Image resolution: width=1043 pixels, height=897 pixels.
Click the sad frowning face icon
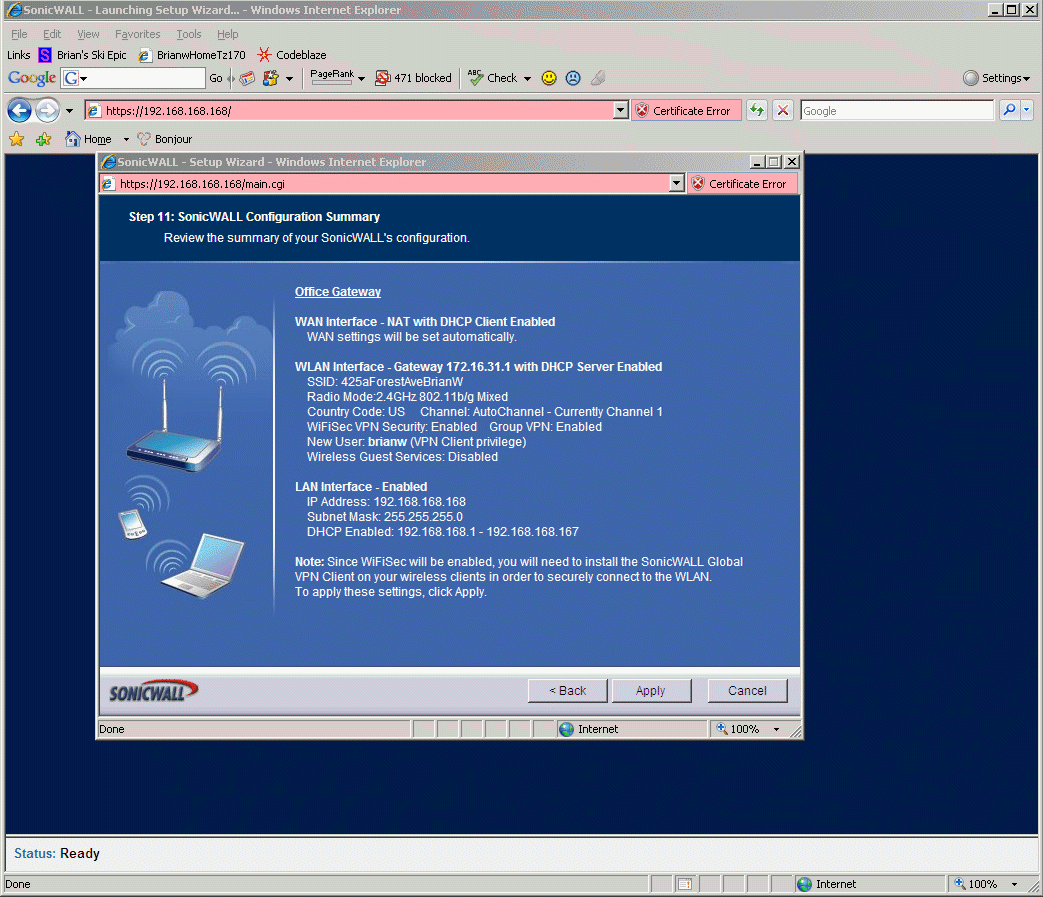(573, 78)
